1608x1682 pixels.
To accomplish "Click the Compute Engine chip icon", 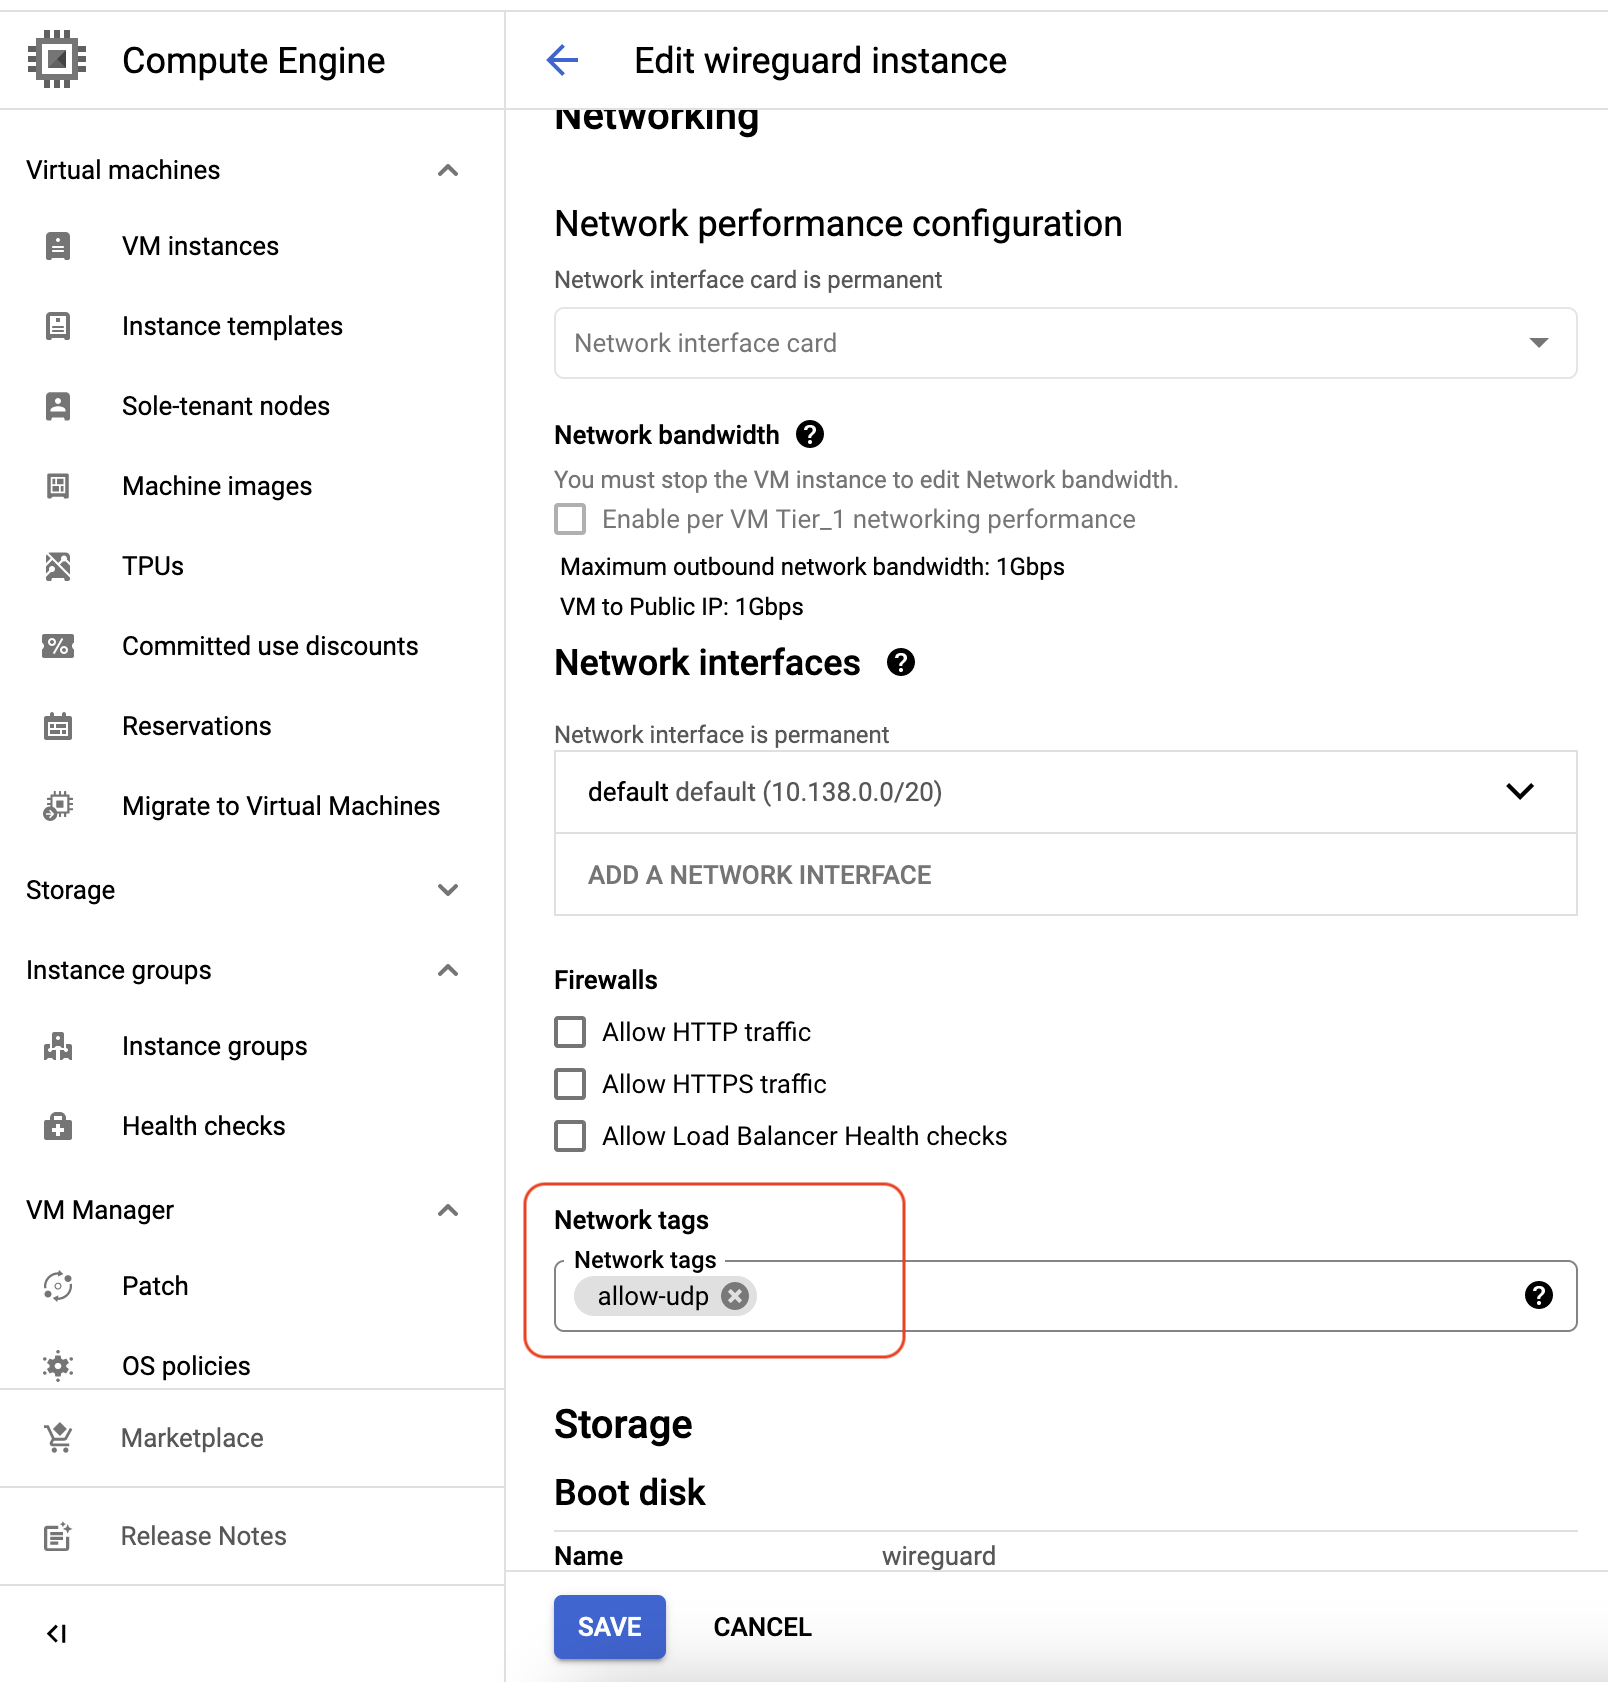I will 57,60.
